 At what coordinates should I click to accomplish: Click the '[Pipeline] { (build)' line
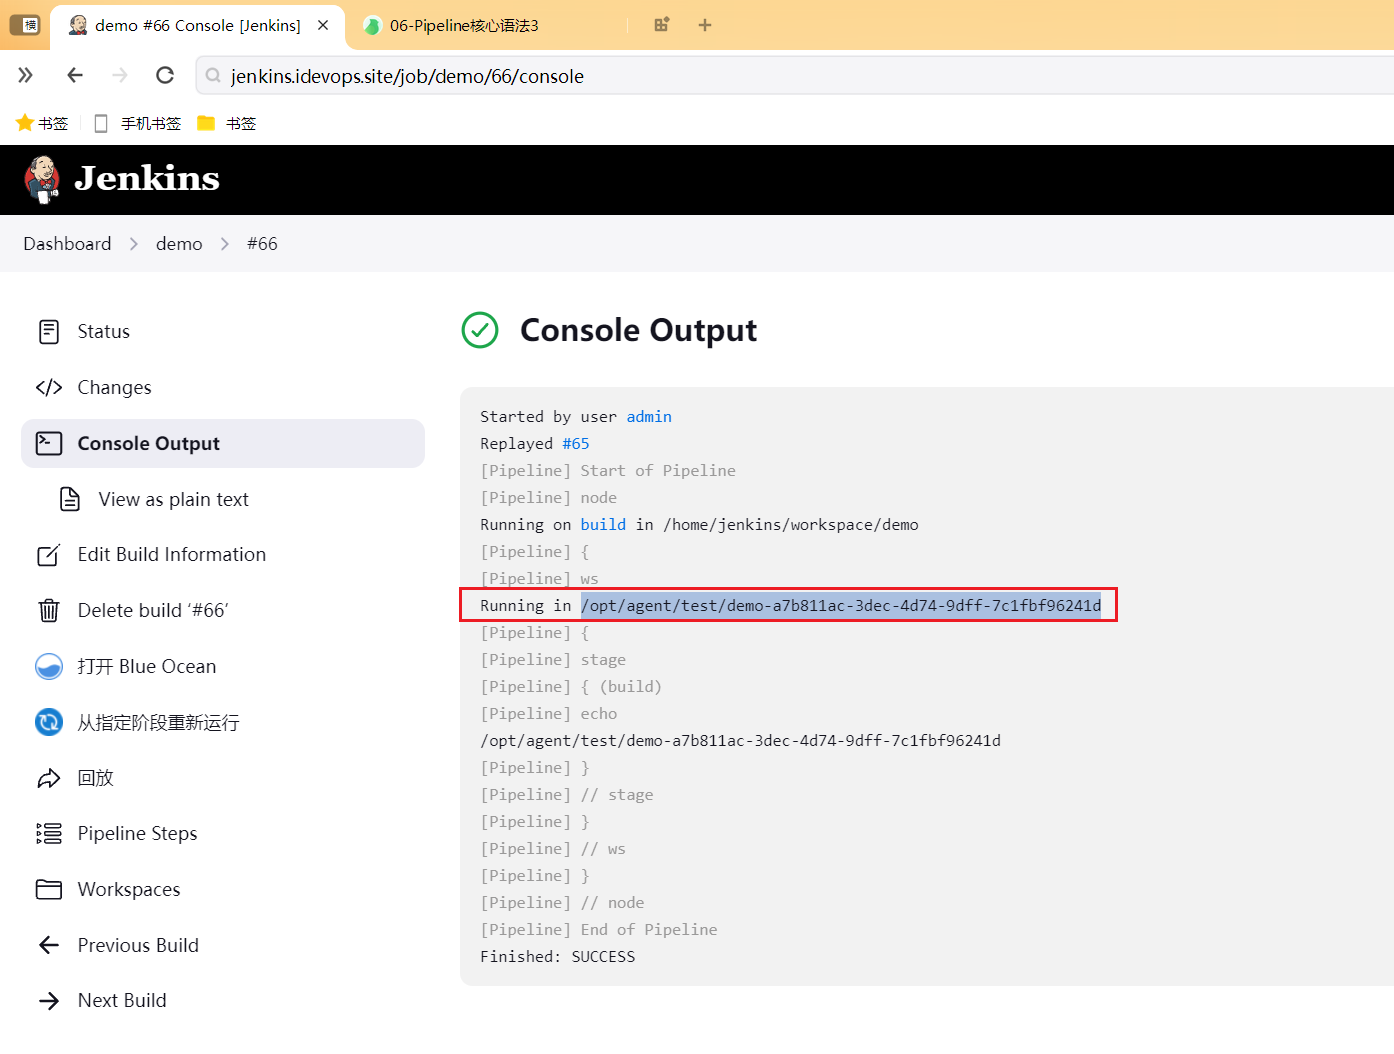pyautogui.click(x=571, y=687)
